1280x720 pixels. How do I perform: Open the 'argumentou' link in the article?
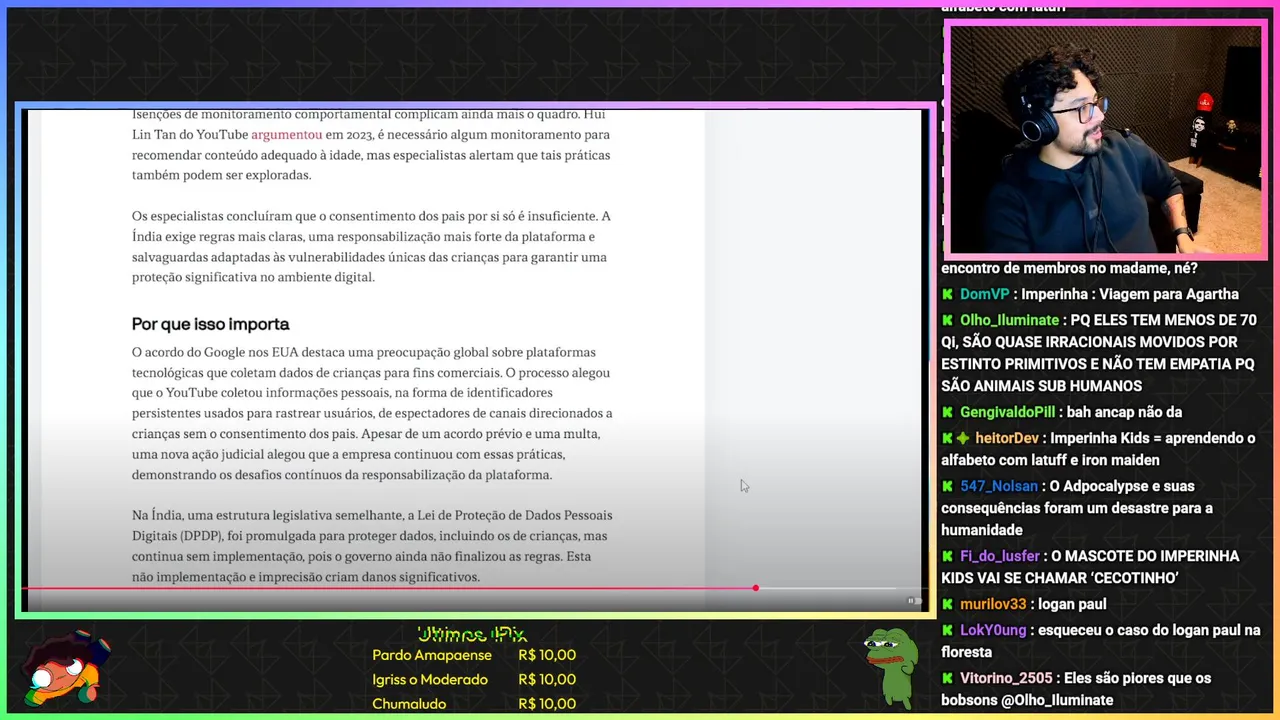coord(286,135)
